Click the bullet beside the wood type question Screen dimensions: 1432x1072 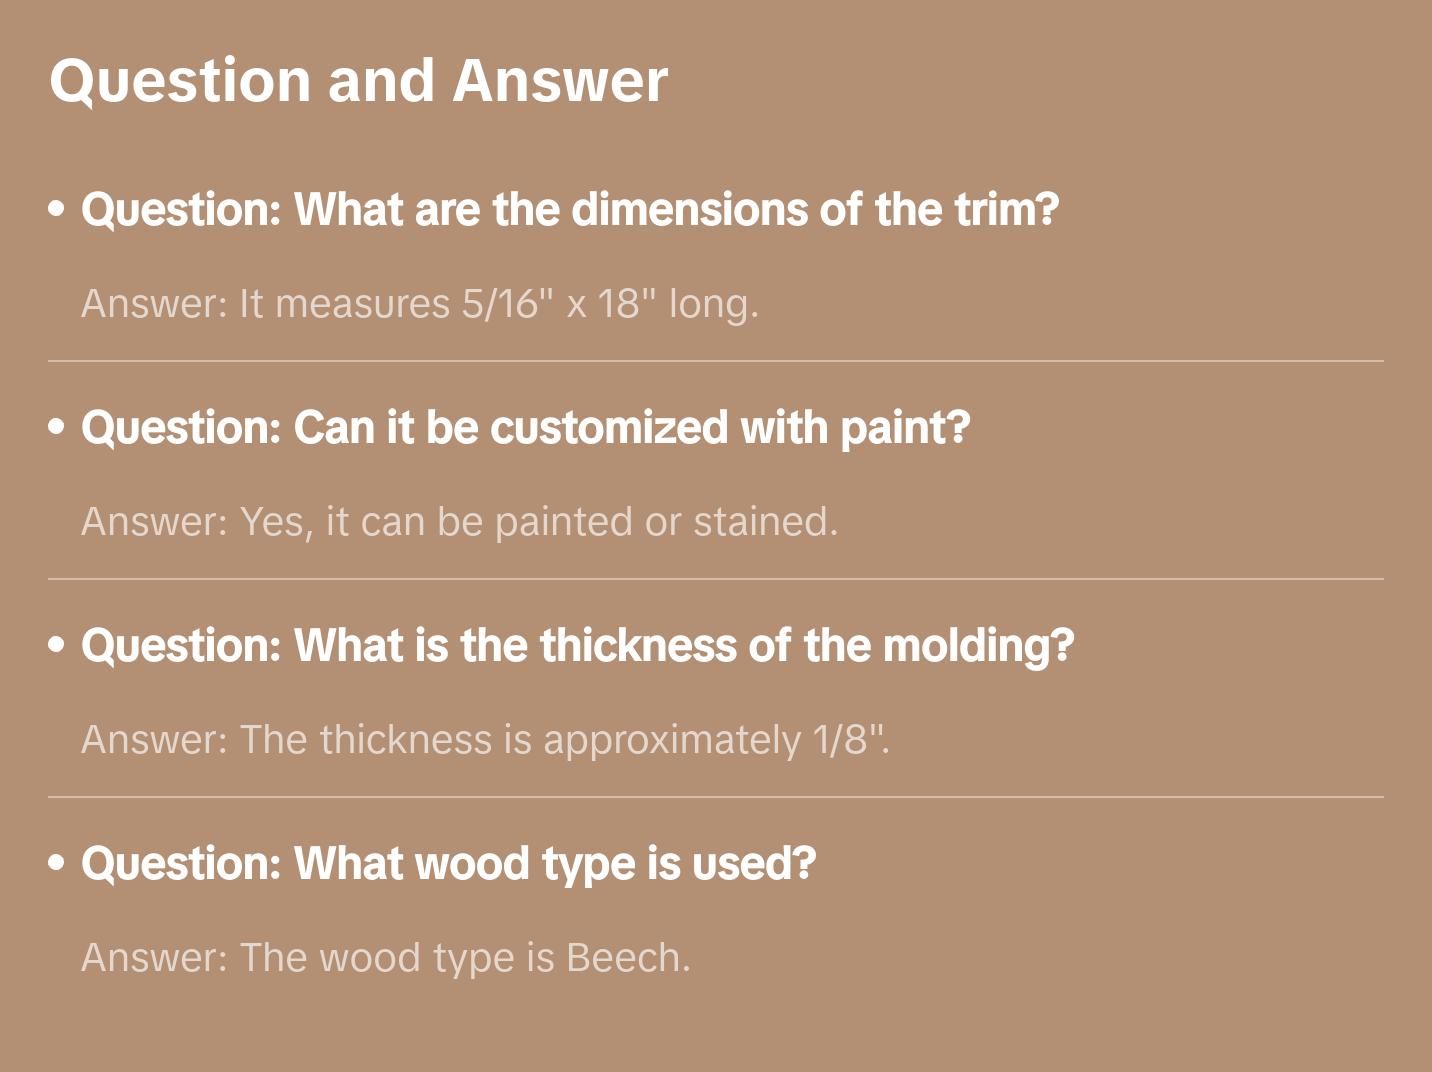click(x=57, y=864)
